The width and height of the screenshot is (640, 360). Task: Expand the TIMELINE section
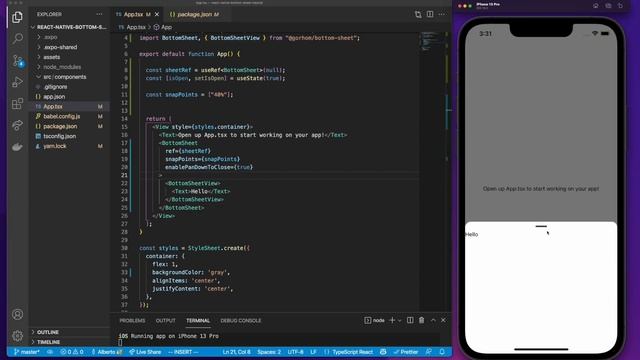click(x=48, y=342)
